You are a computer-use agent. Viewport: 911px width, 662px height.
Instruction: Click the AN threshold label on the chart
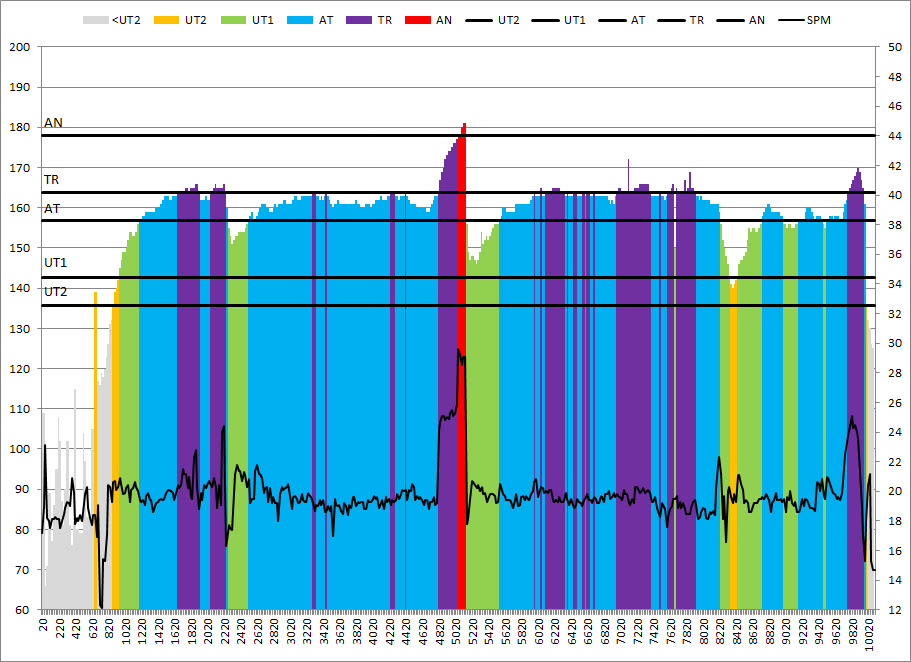[53, 123]
